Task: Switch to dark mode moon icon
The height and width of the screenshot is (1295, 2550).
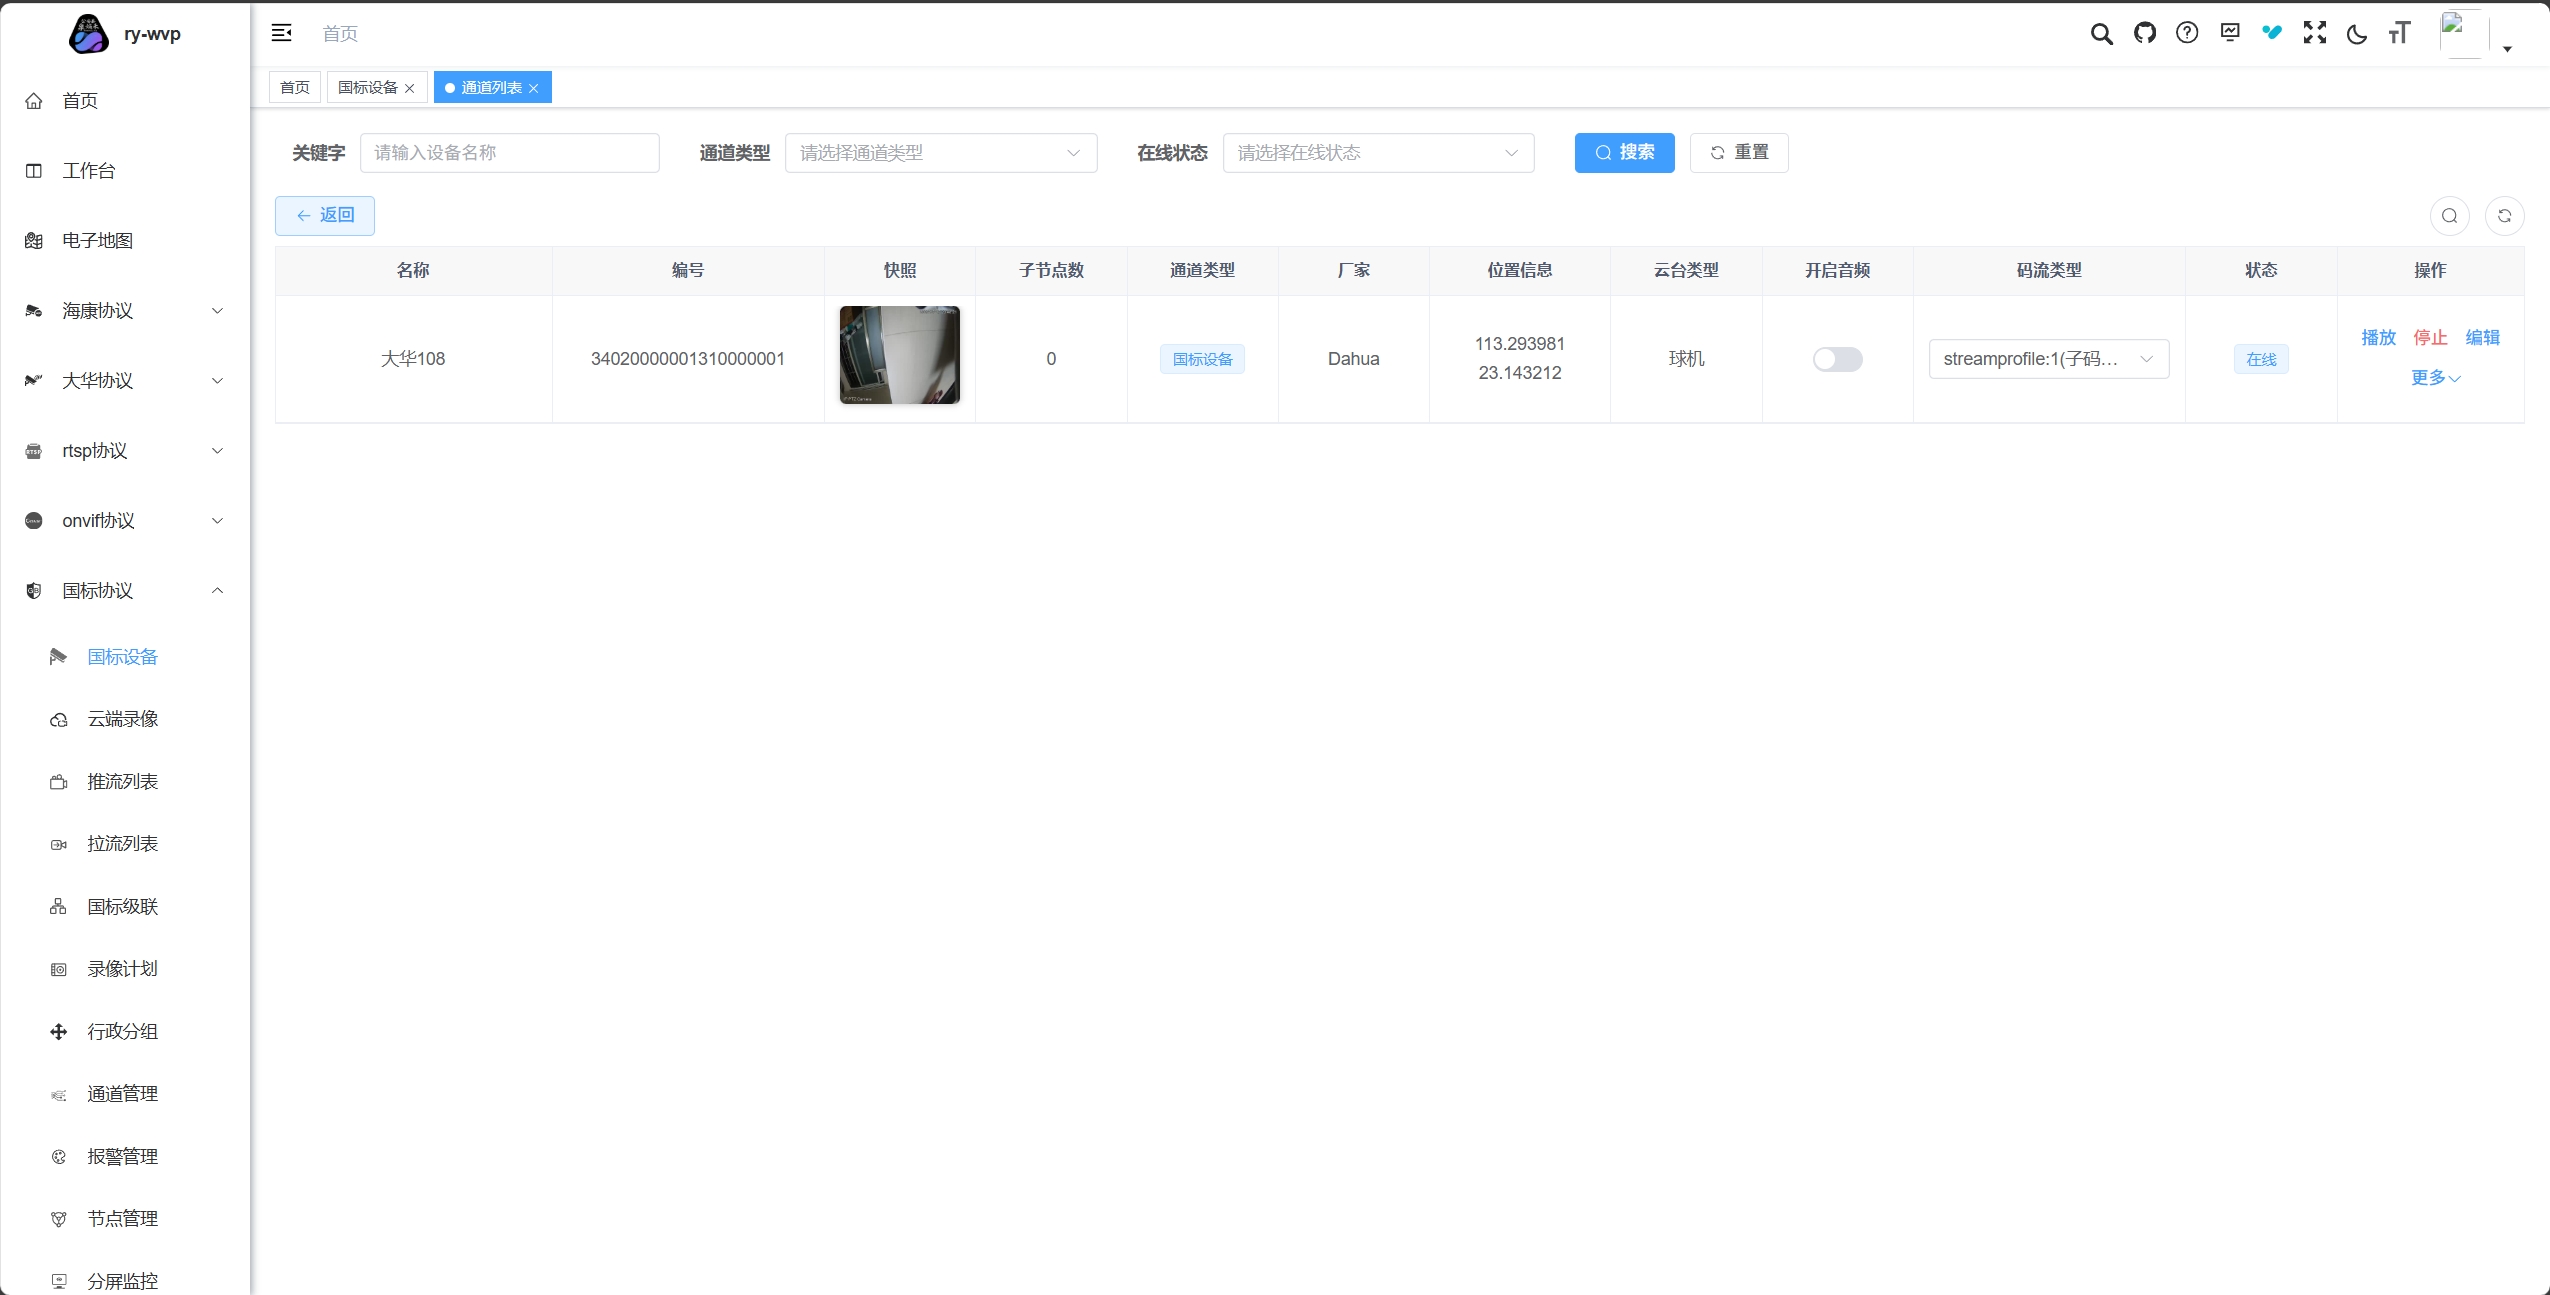Action: [x=2356, y=35]
